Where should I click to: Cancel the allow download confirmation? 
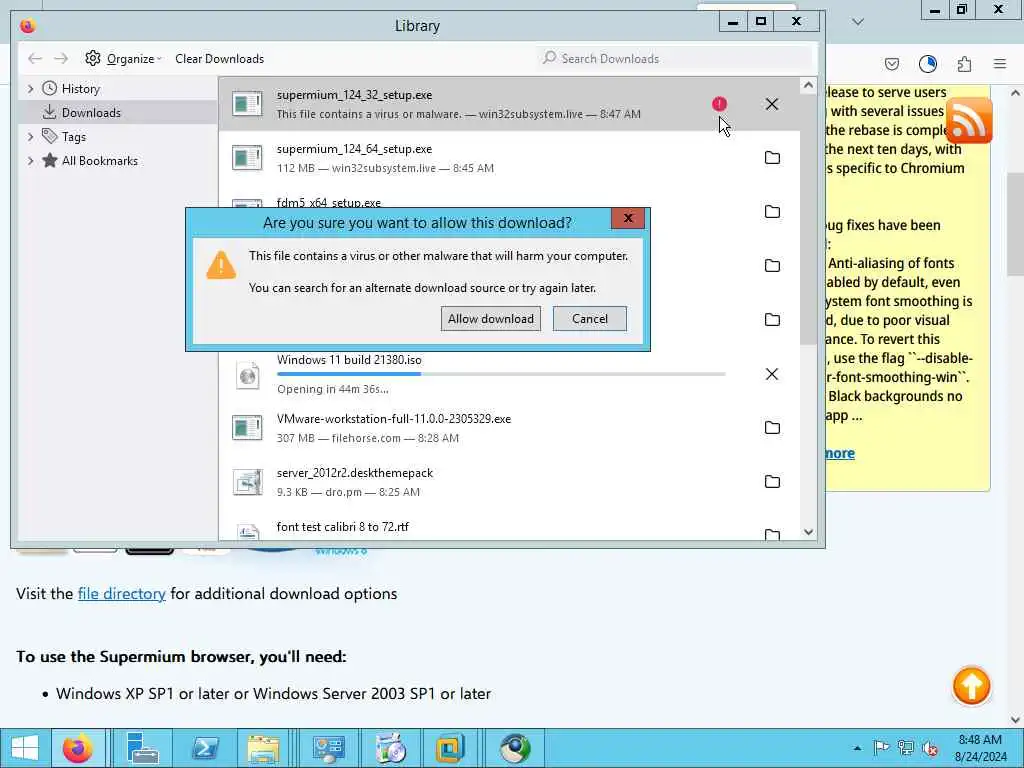[x=590, y=319]
